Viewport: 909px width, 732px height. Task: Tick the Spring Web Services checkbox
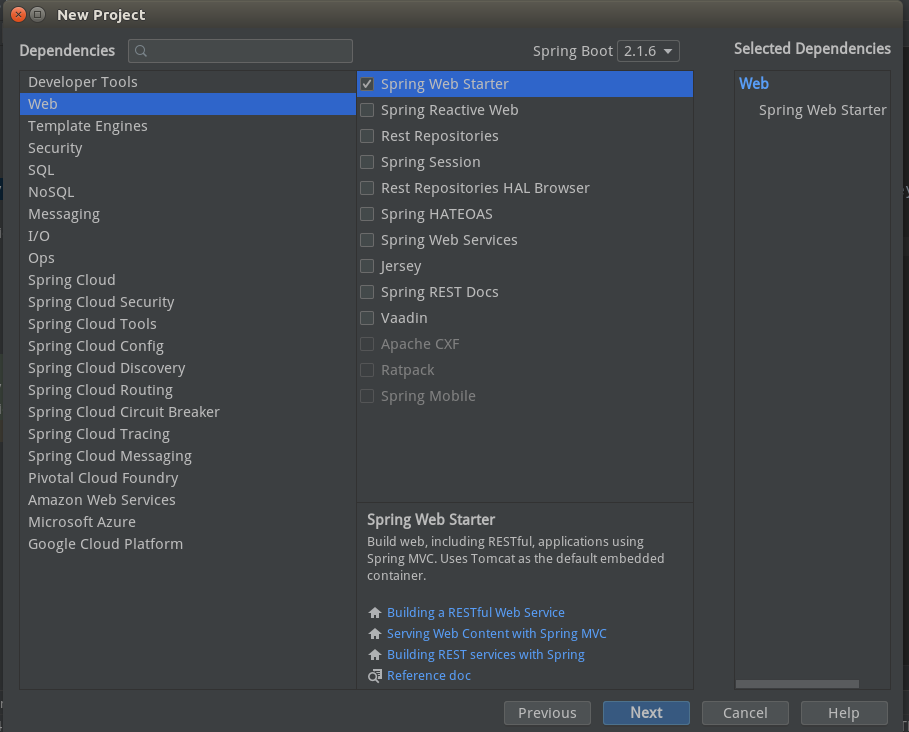pos(367,240)
